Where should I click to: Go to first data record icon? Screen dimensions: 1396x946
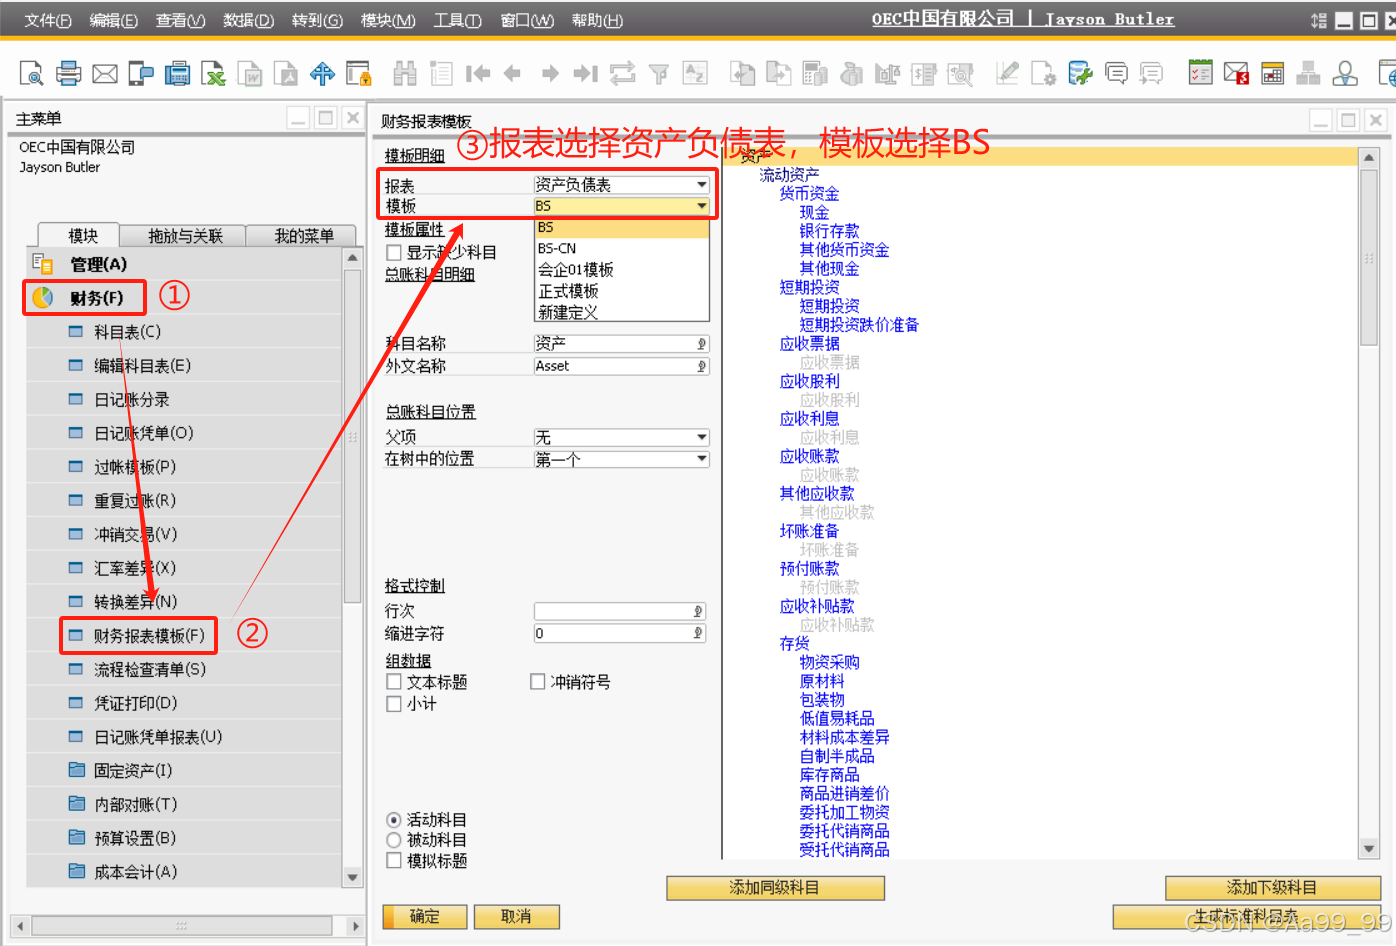(478, 73)
